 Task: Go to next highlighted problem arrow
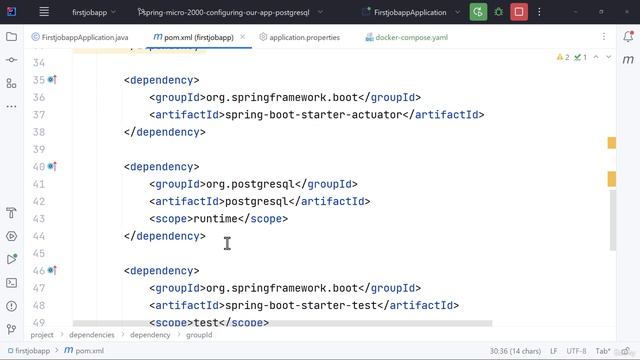(x=609, y=57)
